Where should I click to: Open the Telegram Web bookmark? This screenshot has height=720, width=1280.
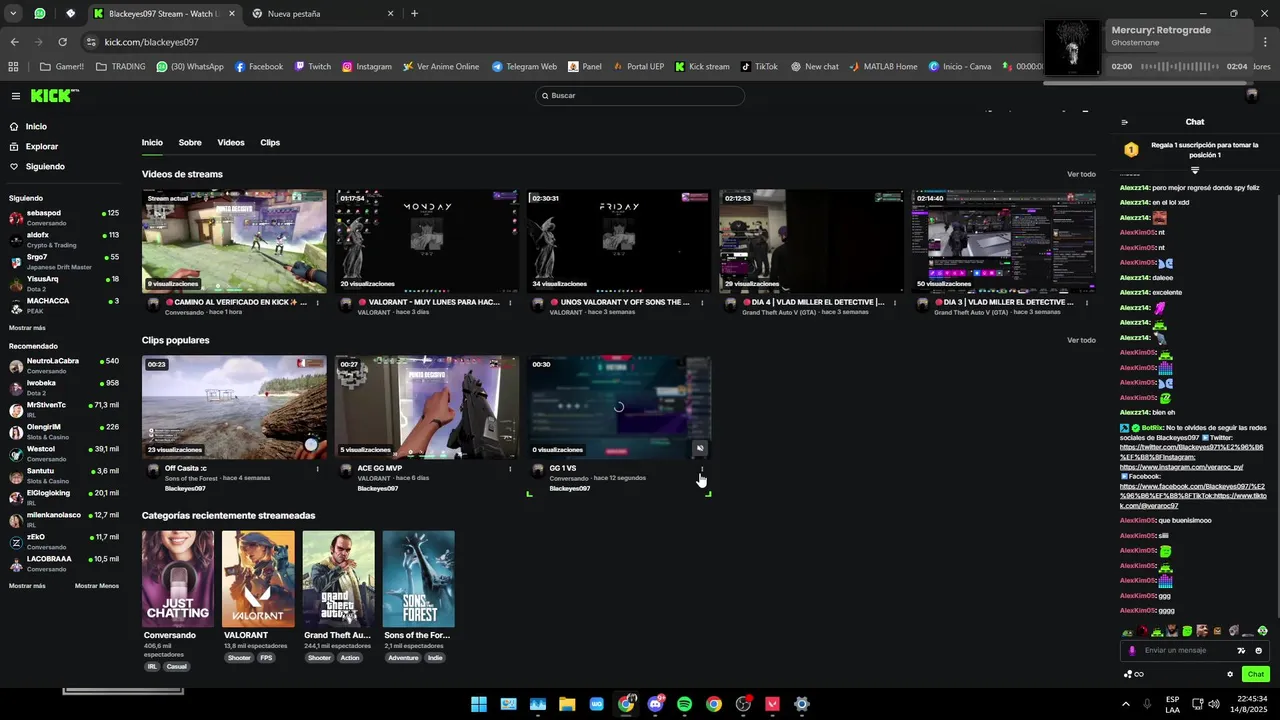click(524, 67)
